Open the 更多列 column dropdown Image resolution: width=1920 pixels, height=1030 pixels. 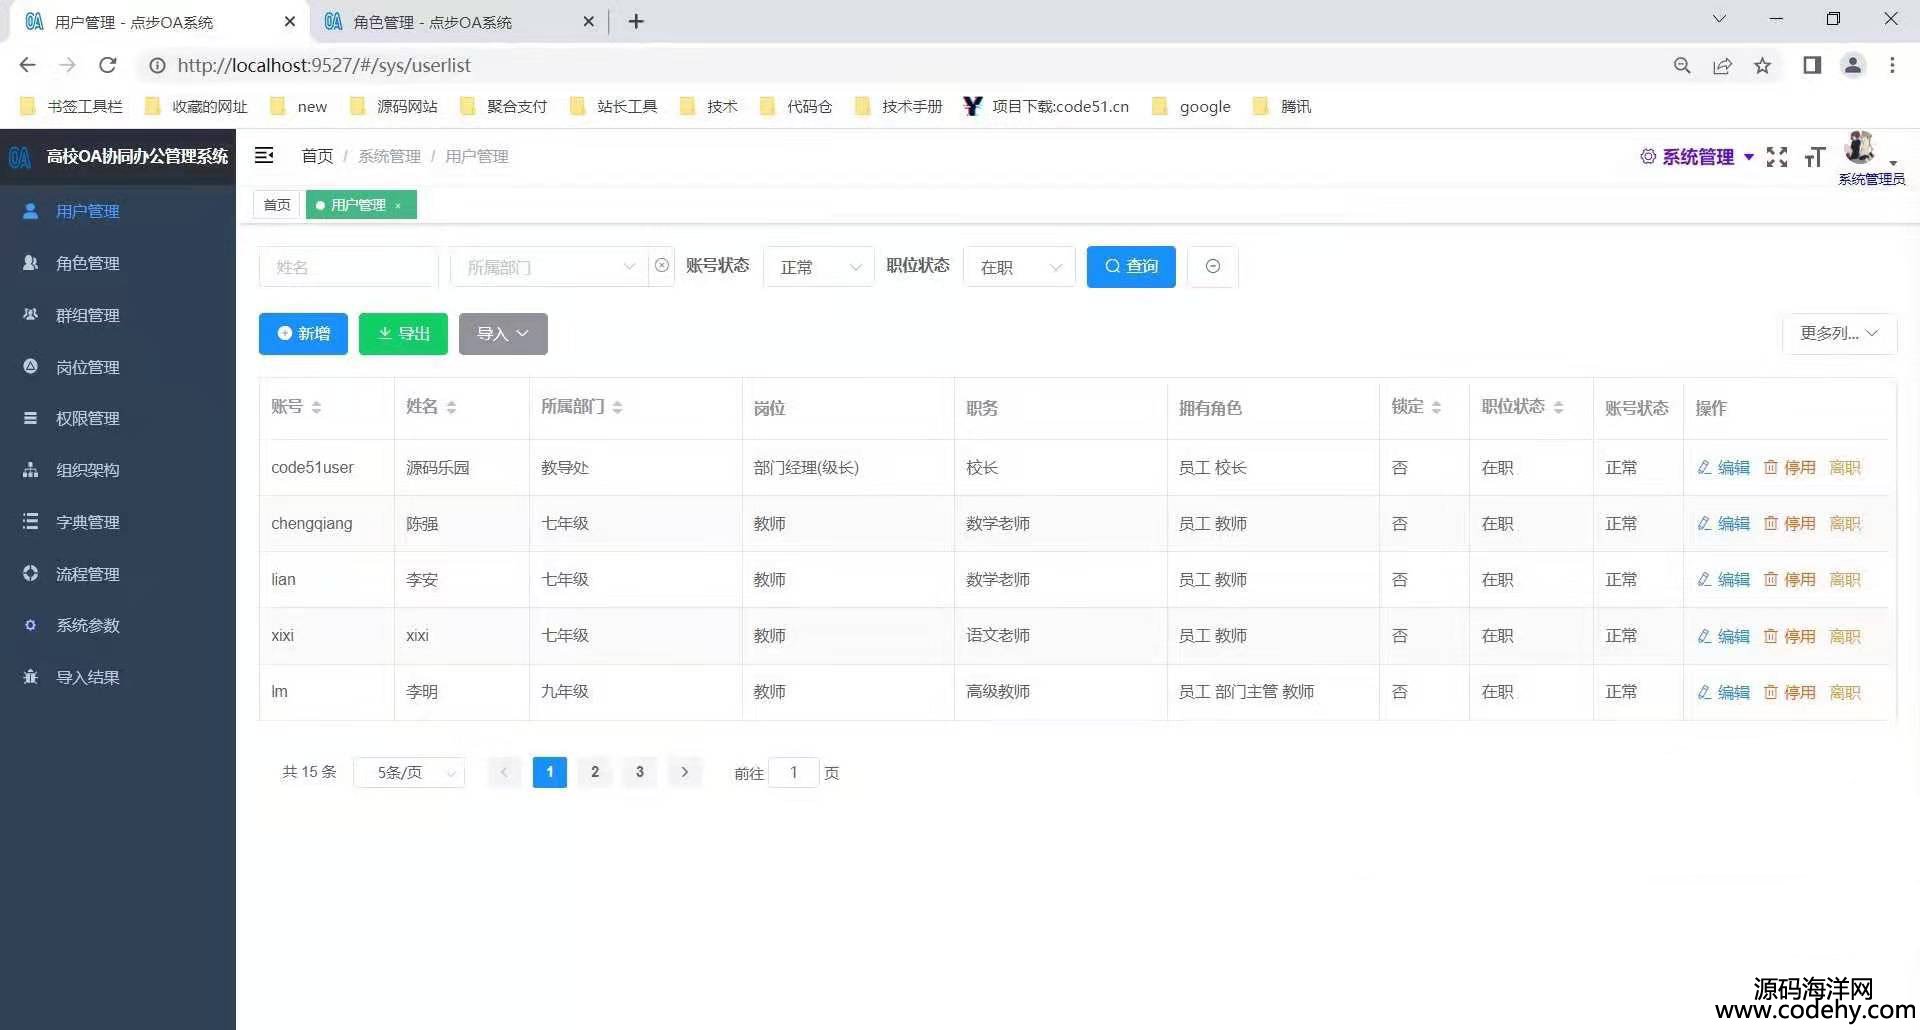pyautogui.click(x=1838, y=333)
